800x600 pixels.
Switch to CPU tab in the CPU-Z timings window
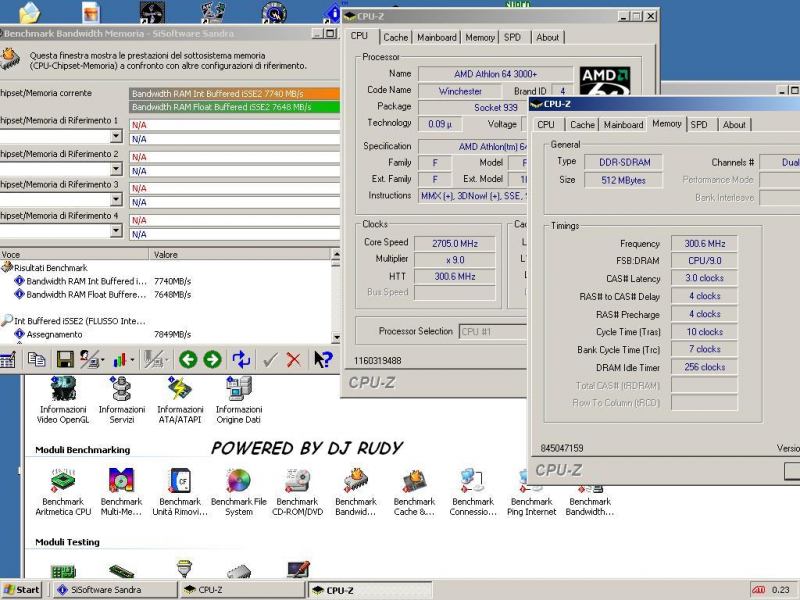point(545,124)
